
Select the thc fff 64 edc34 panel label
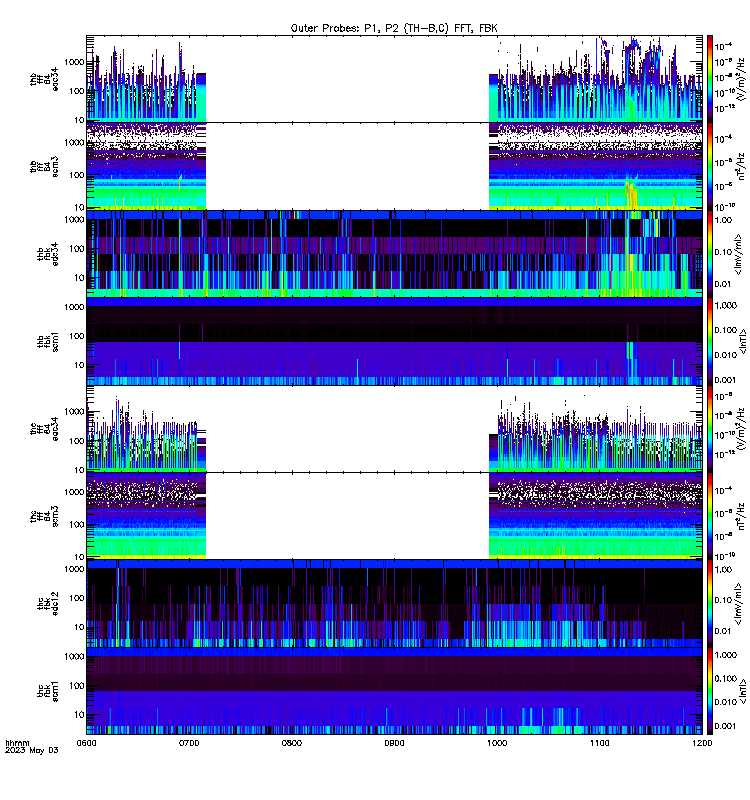pyautogui.click(x=44, y=429)
